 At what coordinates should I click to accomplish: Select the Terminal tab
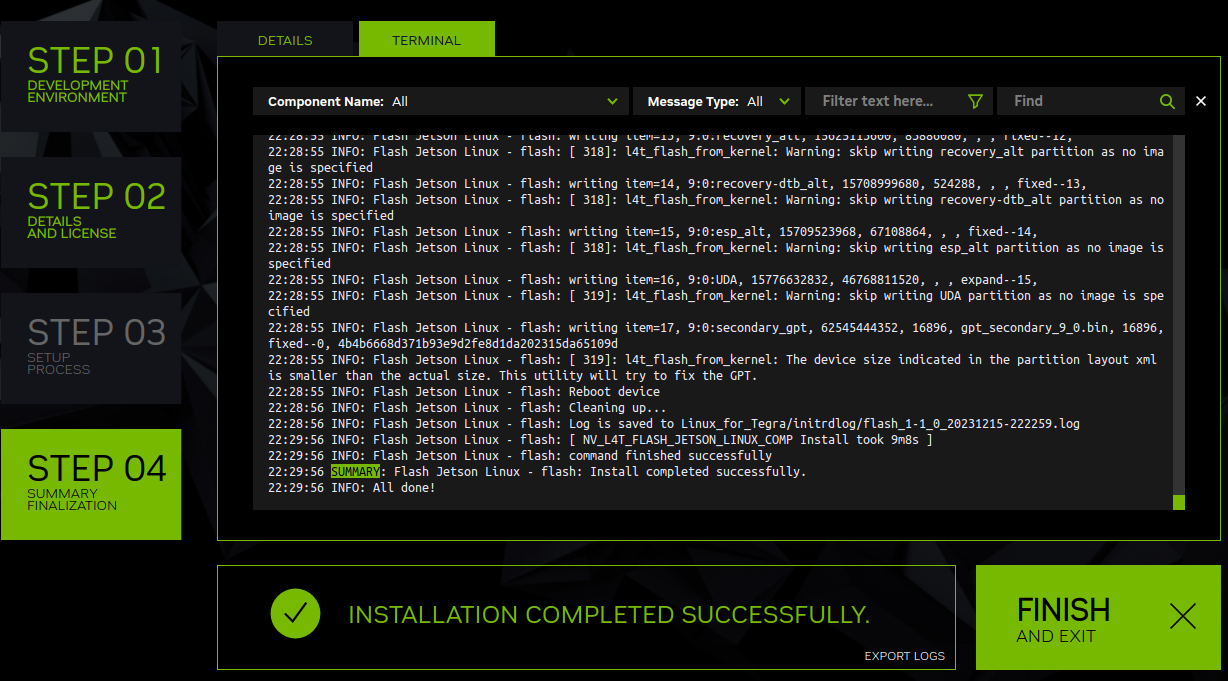pyautogui.click(x=427, y=40)
